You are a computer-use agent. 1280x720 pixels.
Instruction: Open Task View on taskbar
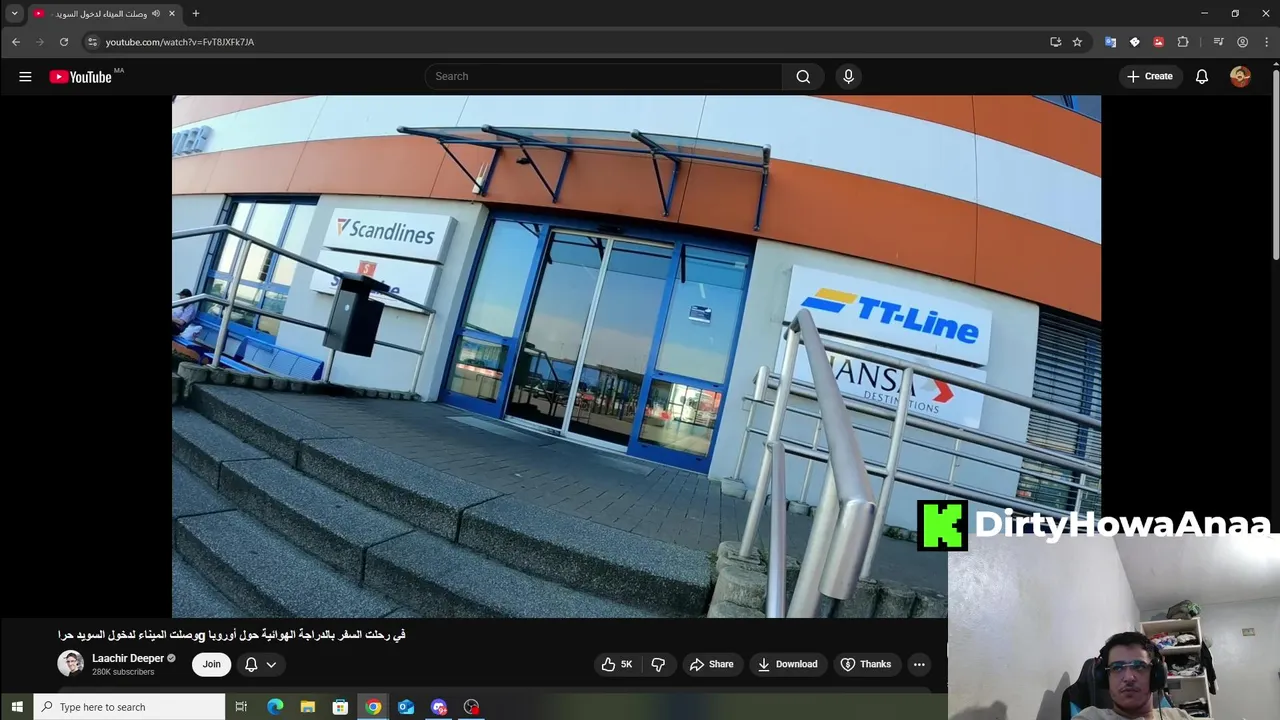[241, 707]
